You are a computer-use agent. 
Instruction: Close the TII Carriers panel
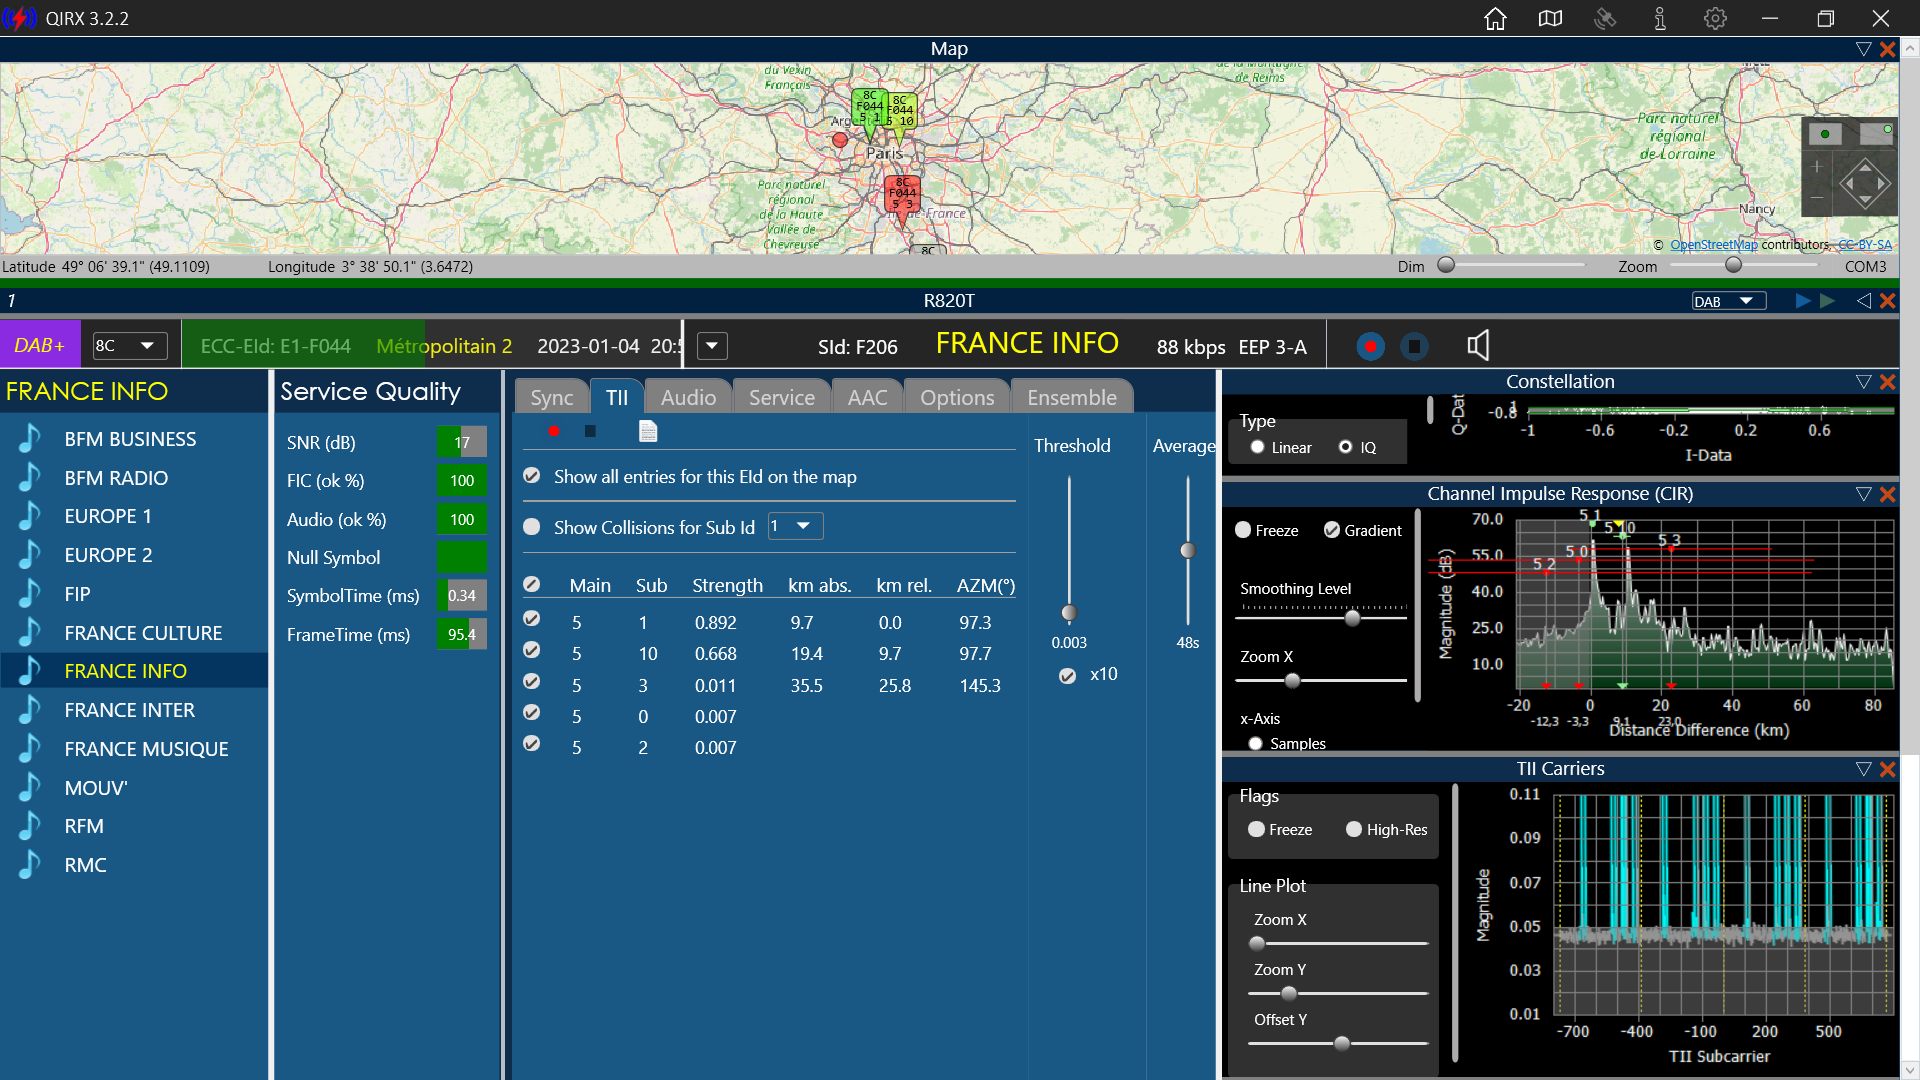pyautogui.click(x=1887, y=769)
